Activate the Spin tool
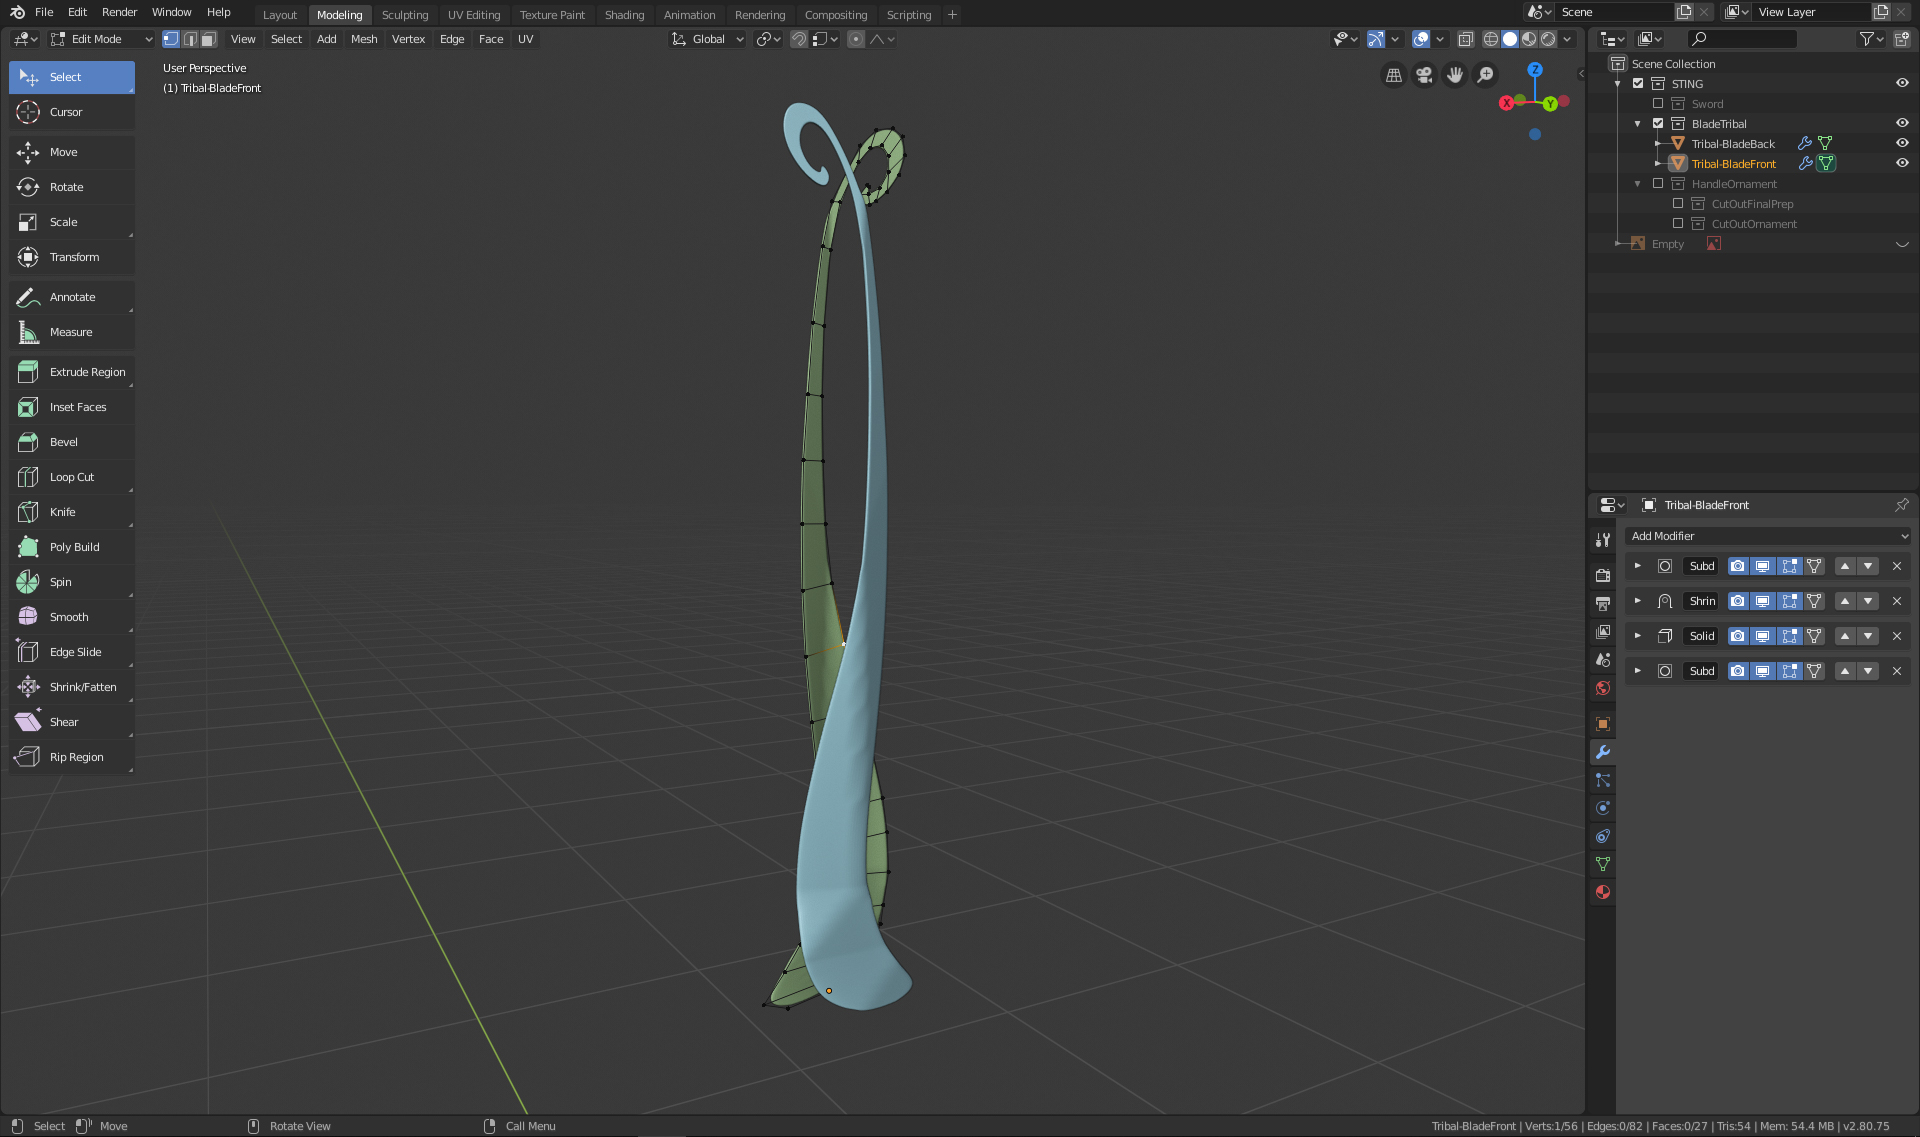 click(60, 582)
